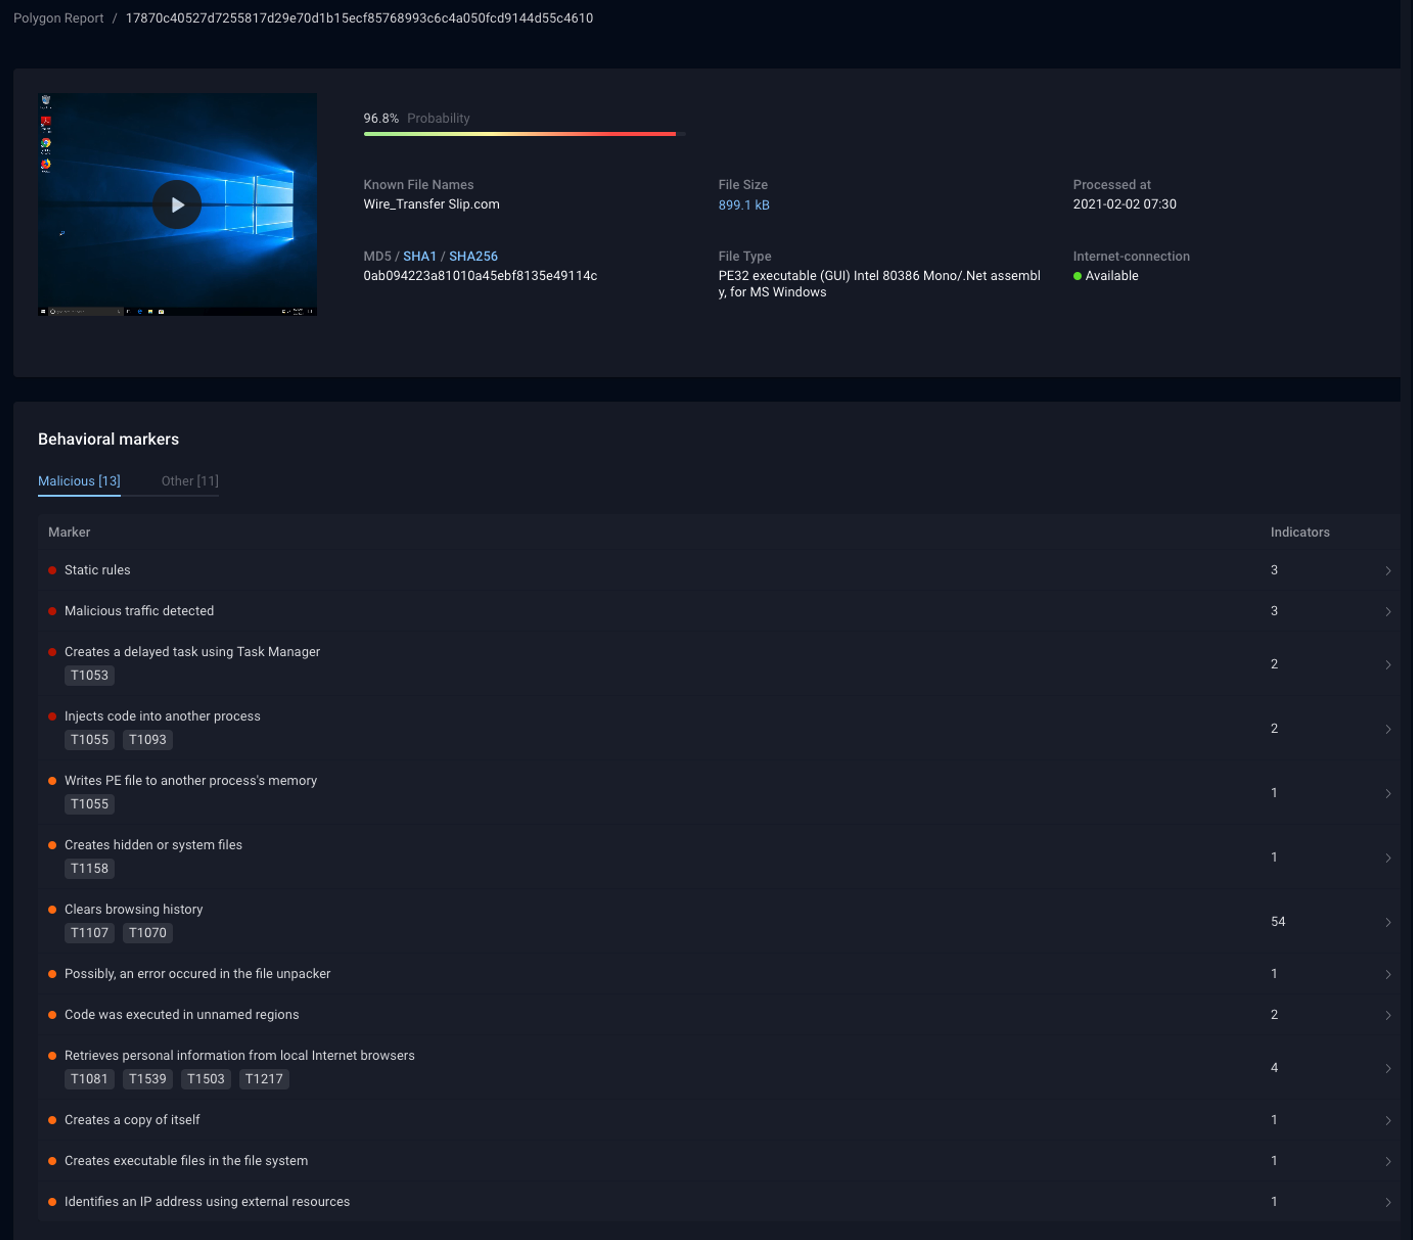Expand Clears browsing history chevron
Viewport: 1413px width, 1240px height.
[1388, 922]
